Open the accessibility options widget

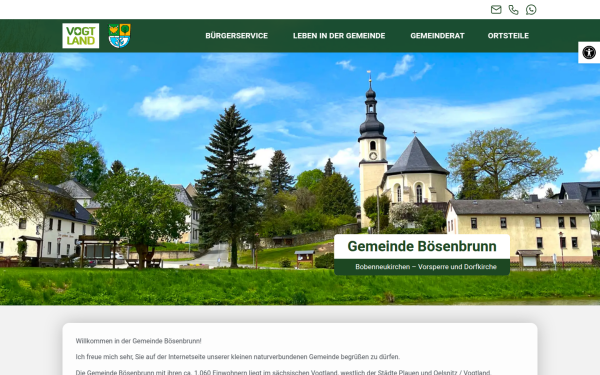589,52
